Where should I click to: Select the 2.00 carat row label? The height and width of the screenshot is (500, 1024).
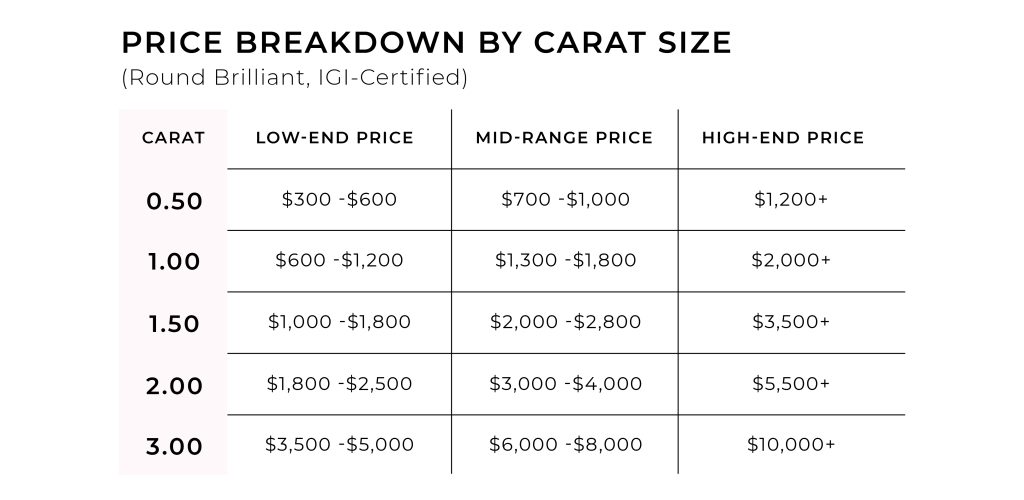point(174,386)
